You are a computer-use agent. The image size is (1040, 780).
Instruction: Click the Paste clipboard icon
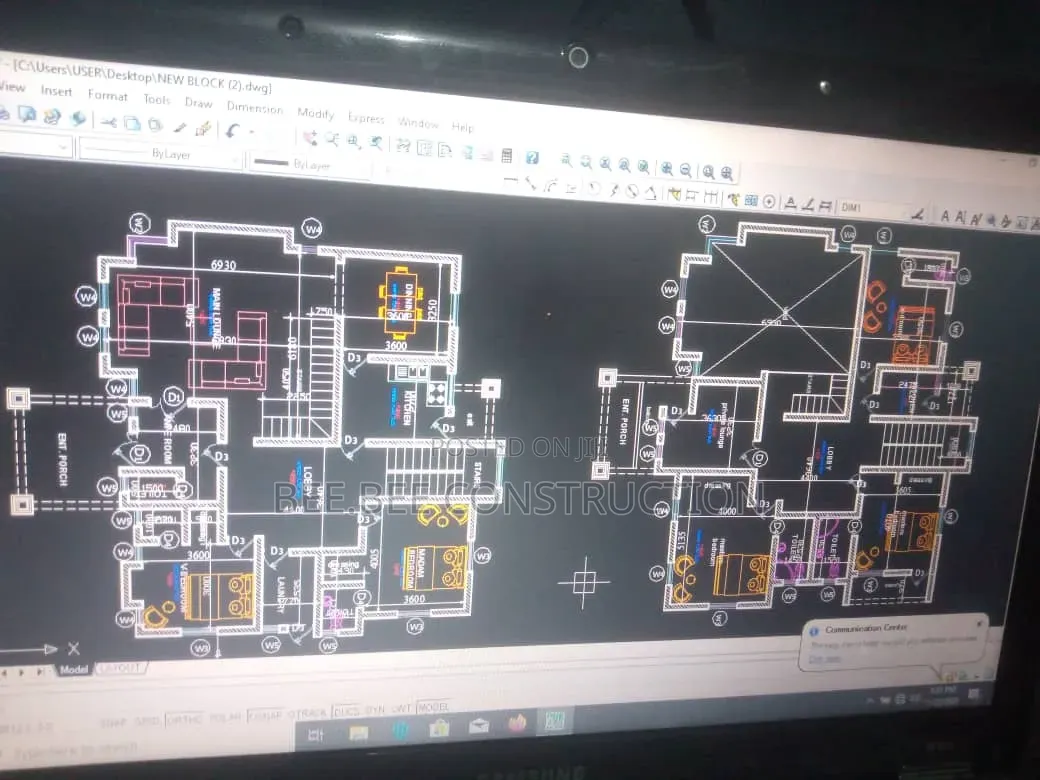[x=155, y=125]
